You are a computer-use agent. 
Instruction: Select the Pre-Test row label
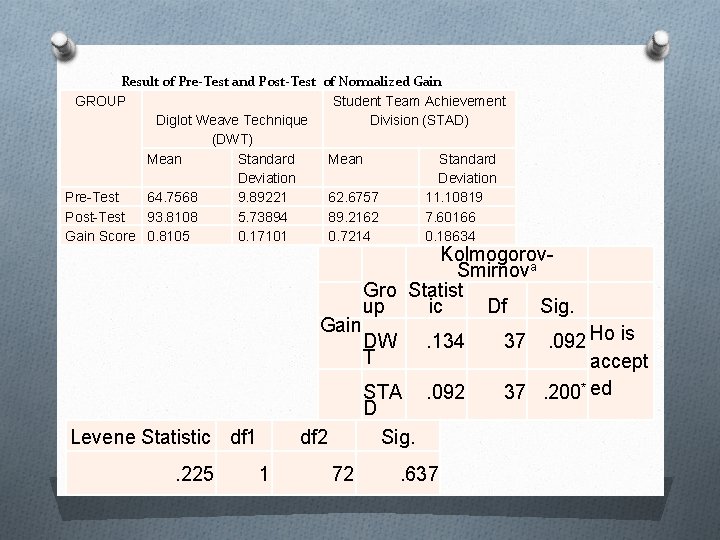click(x=92, y=197)
